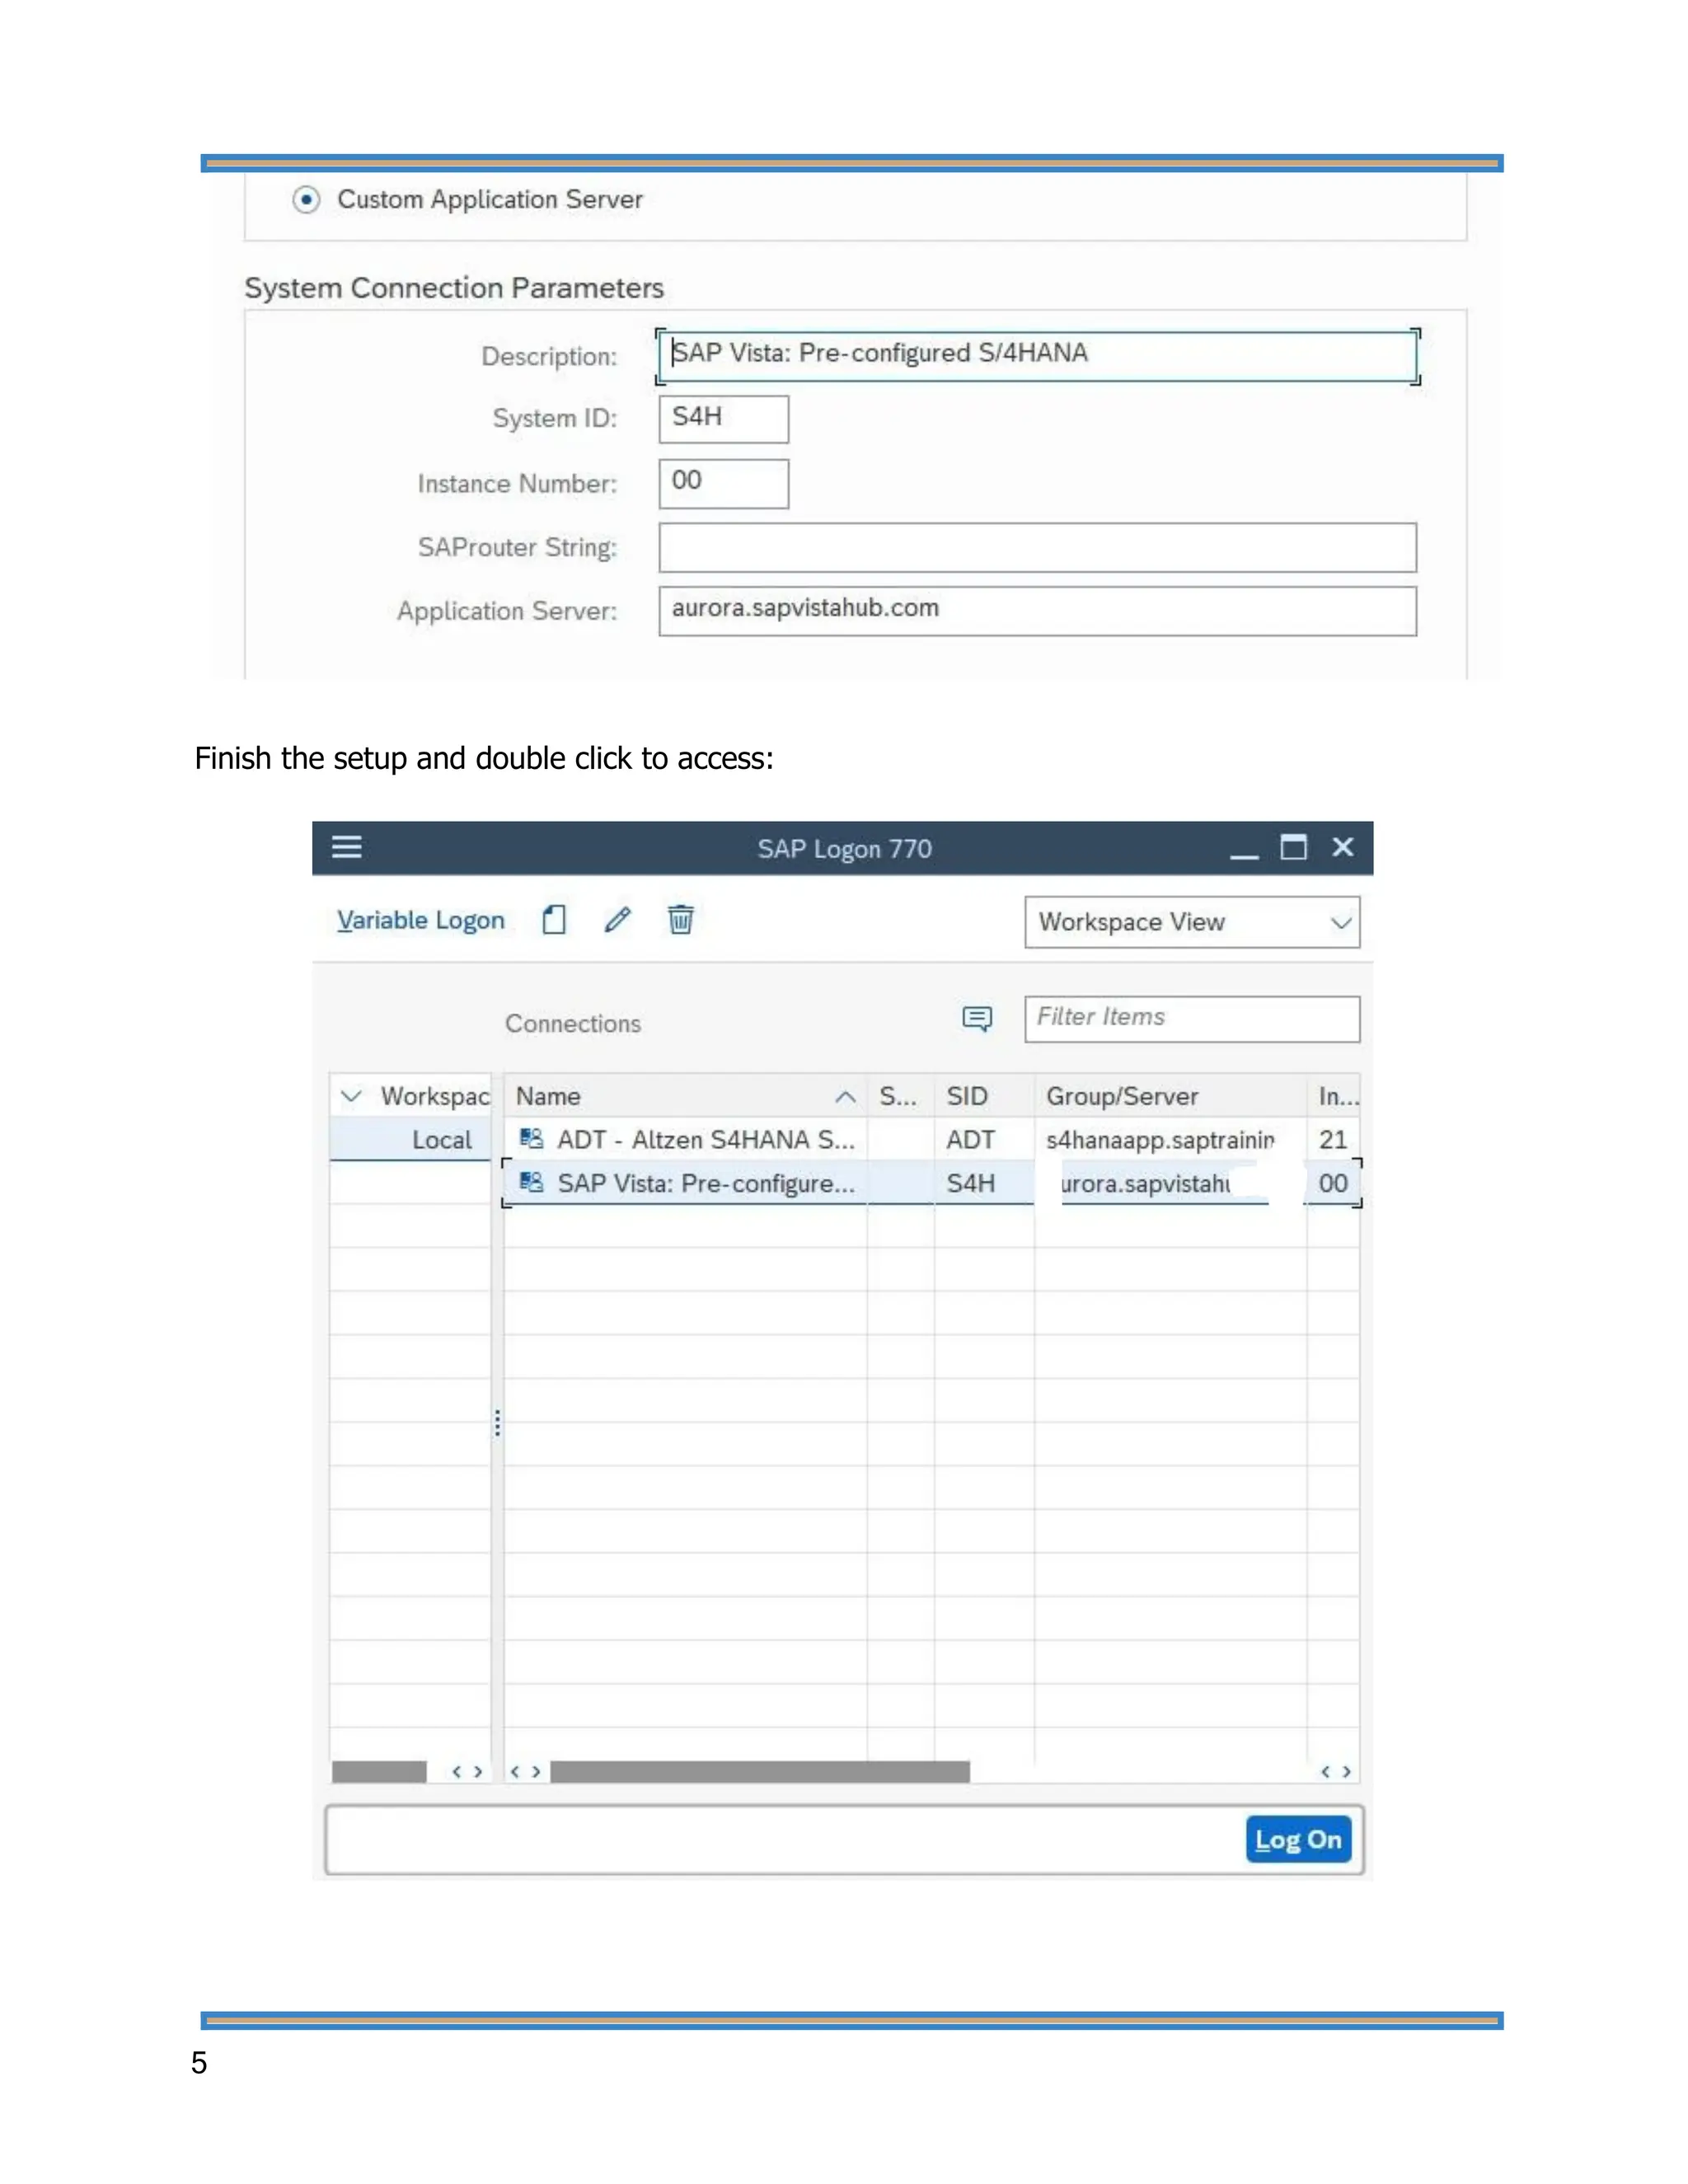The width and height of the screenshot is (1688, 2184).
Task: Click the new connection page icon
Action: [554, 919]
